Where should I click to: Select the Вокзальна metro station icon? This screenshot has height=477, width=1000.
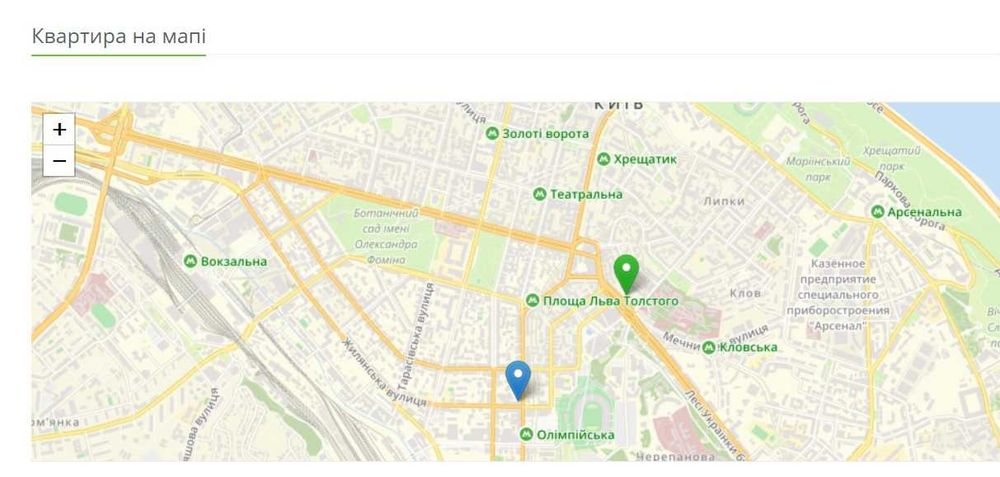coord(190,261)
